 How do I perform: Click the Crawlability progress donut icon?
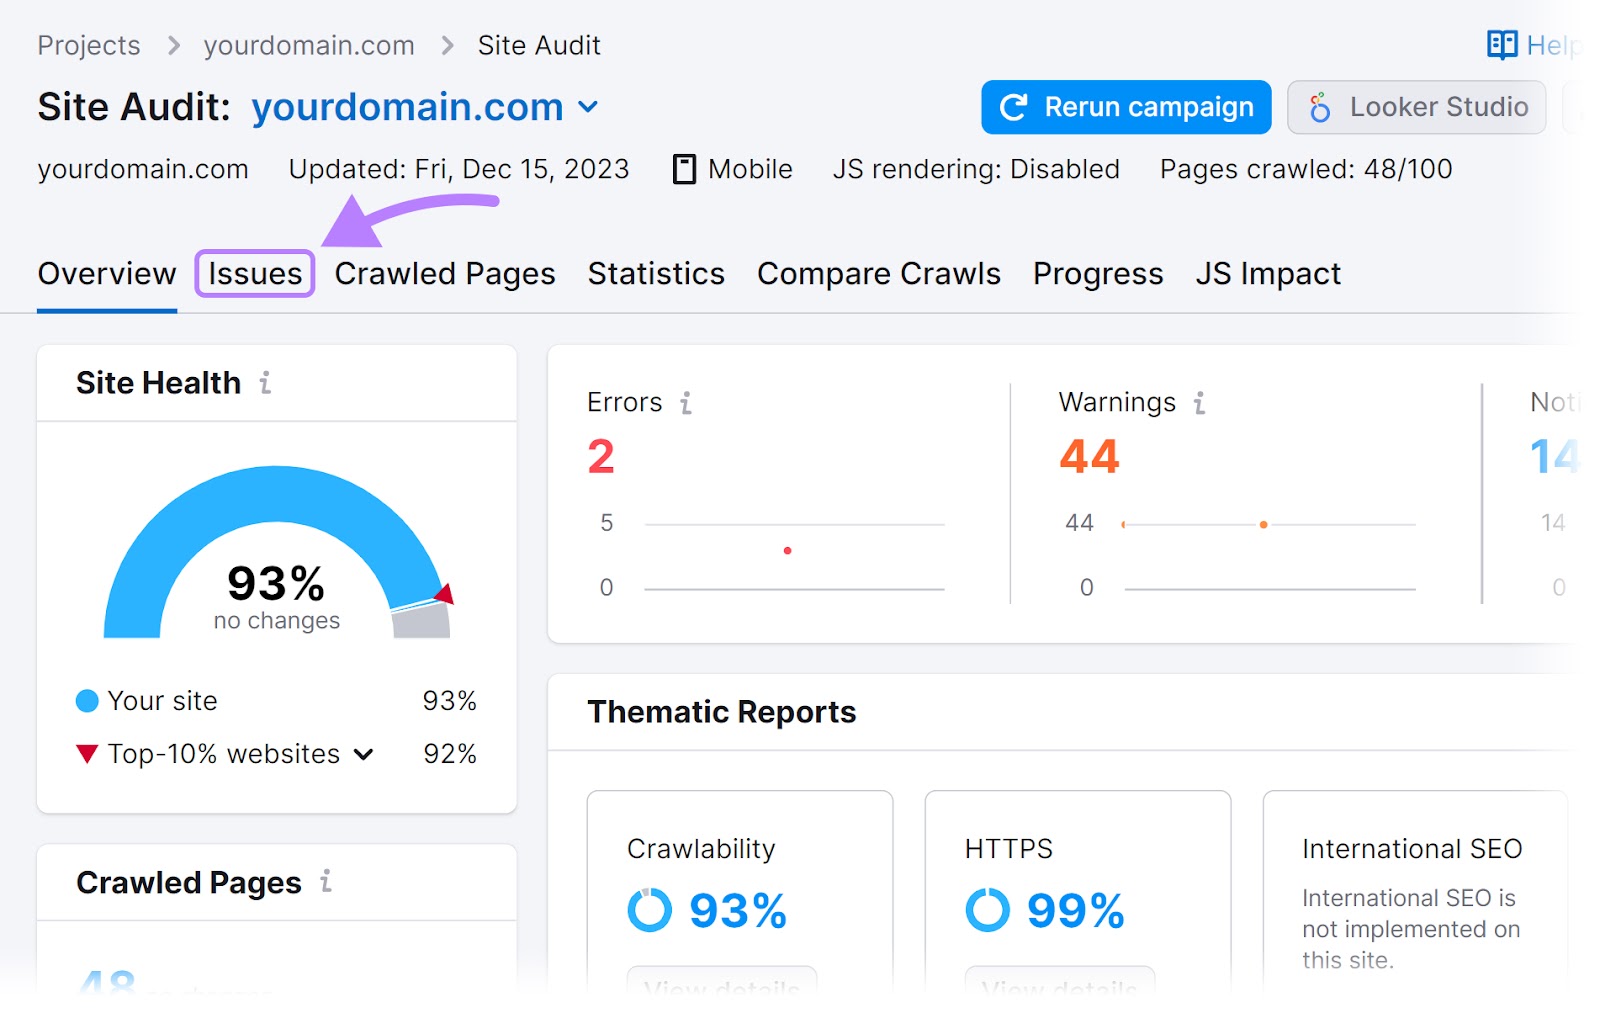(x=649, y=910)
